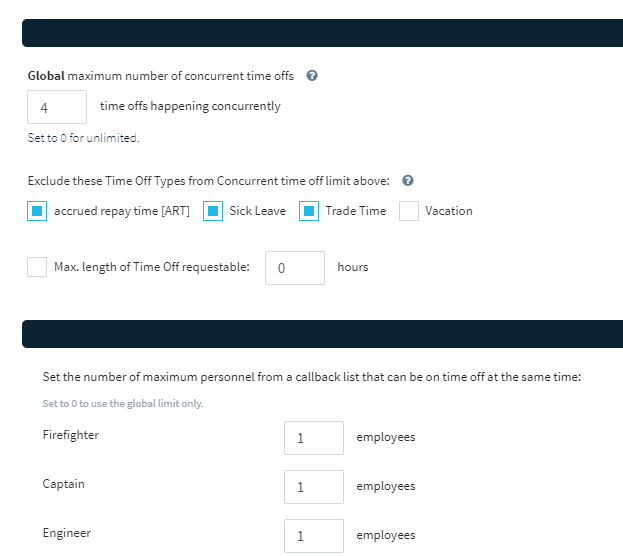
Task: Click the Vacation label text
Action: (x=449, y=211)
